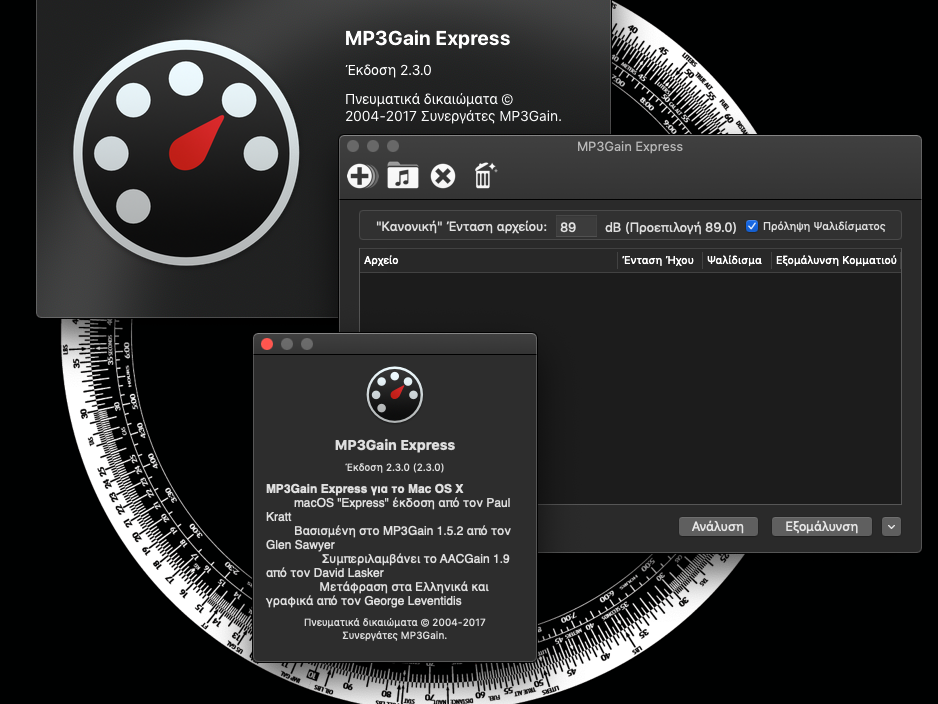The height and width of the screenshot is (704, 938).
Task: Click the Αρχείο column header
Action: (x=488, y=260)
